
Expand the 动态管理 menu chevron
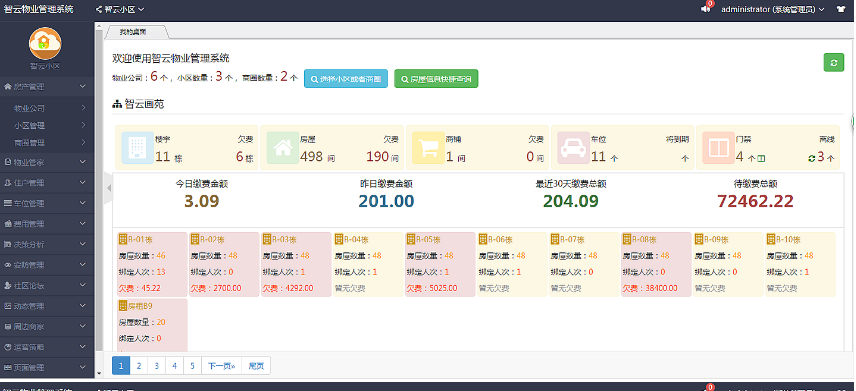(82, 306)
